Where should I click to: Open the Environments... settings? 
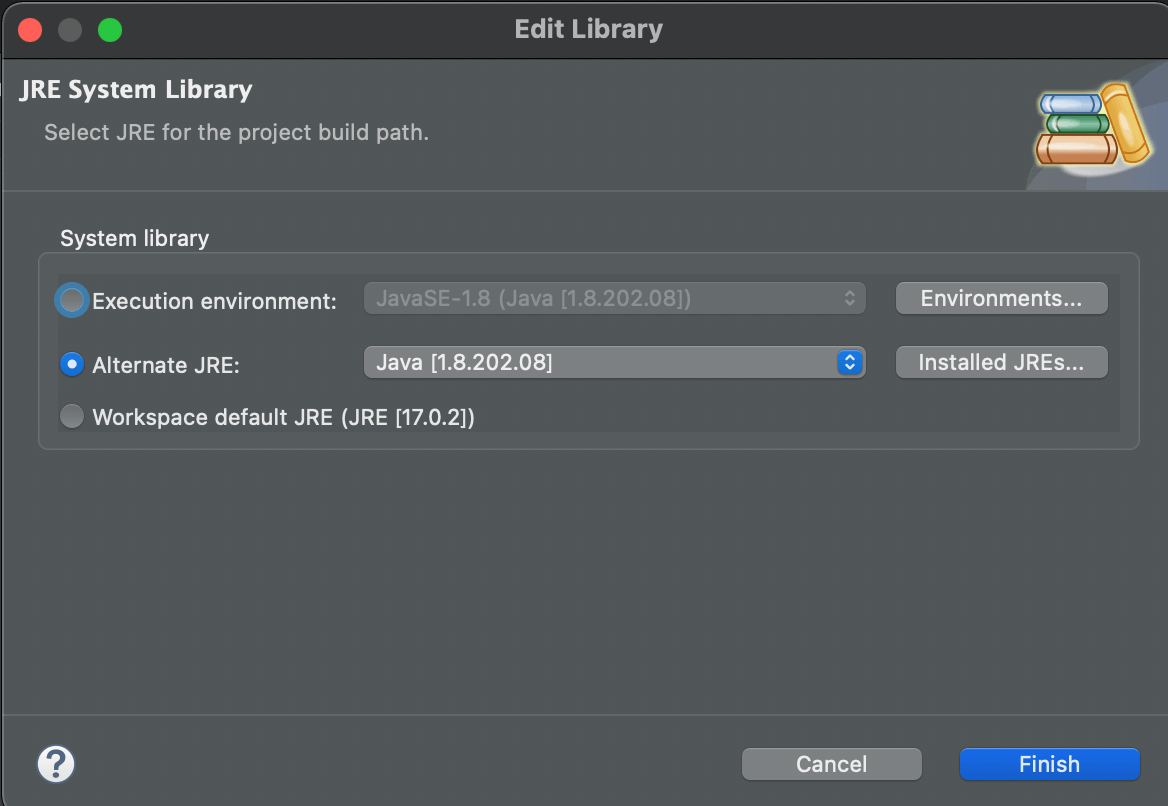pos(1001,298)
